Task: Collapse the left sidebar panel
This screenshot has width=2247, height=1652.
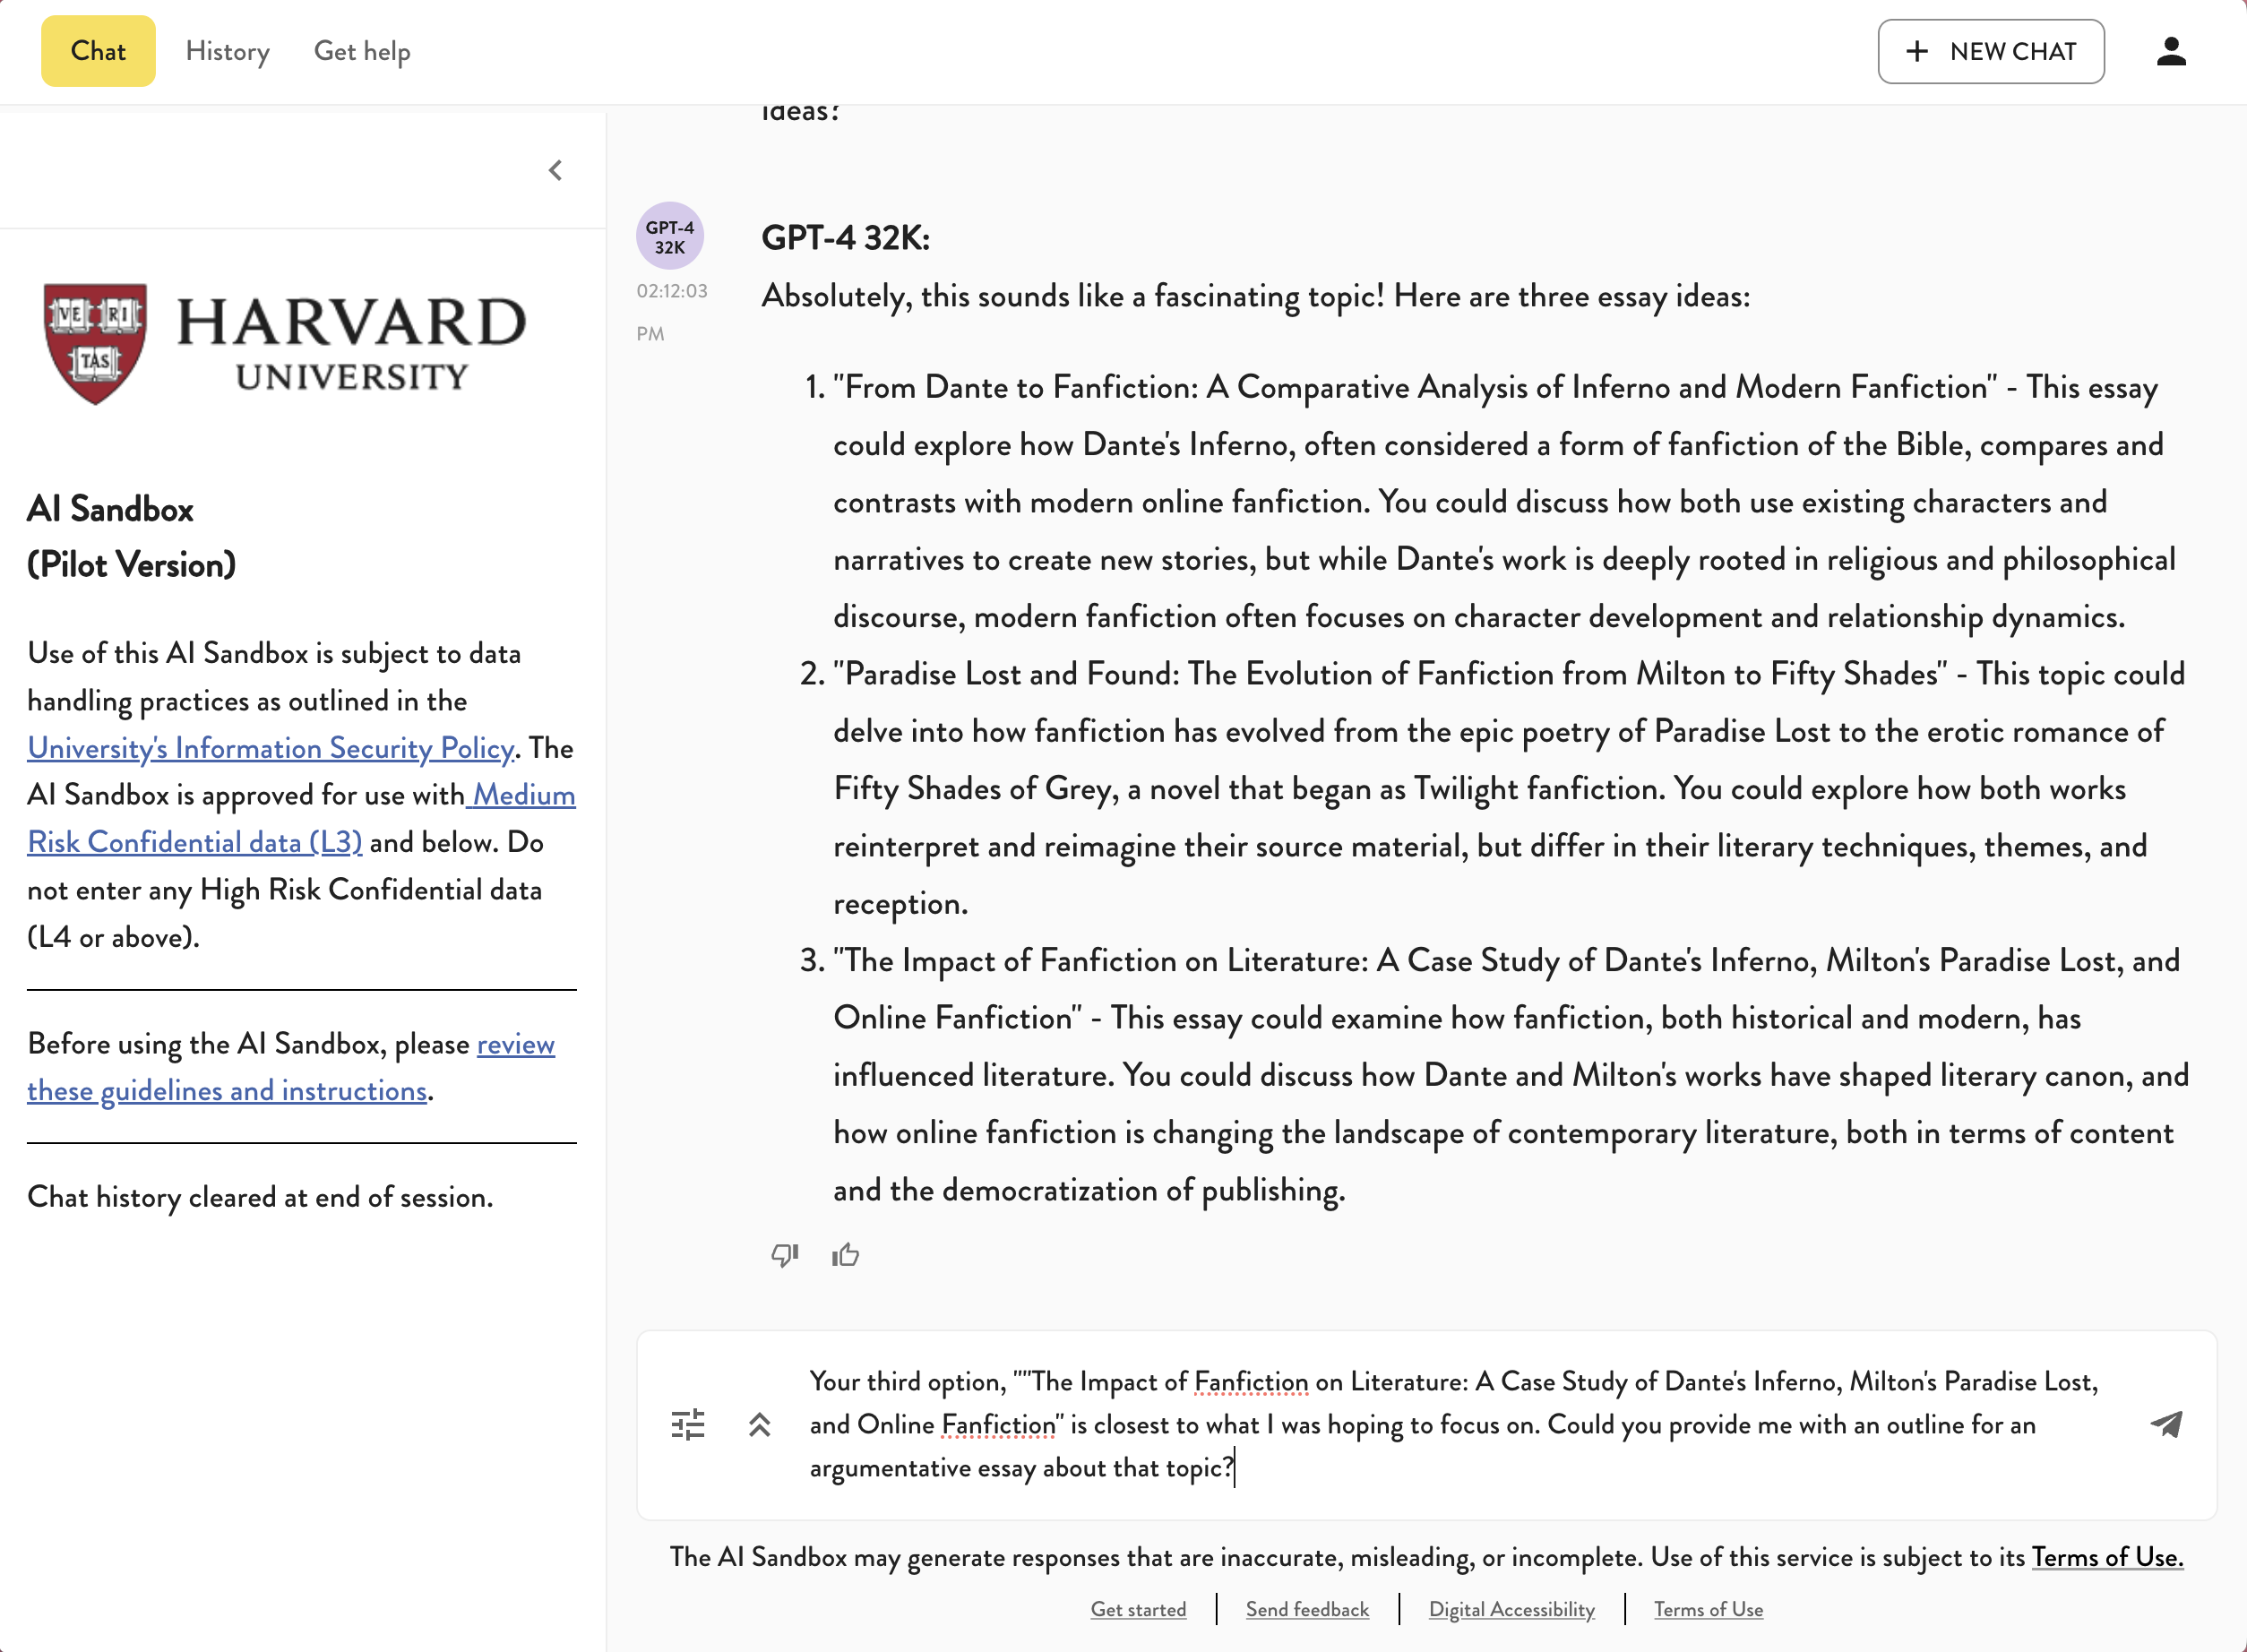Action: tap(556, 170)
